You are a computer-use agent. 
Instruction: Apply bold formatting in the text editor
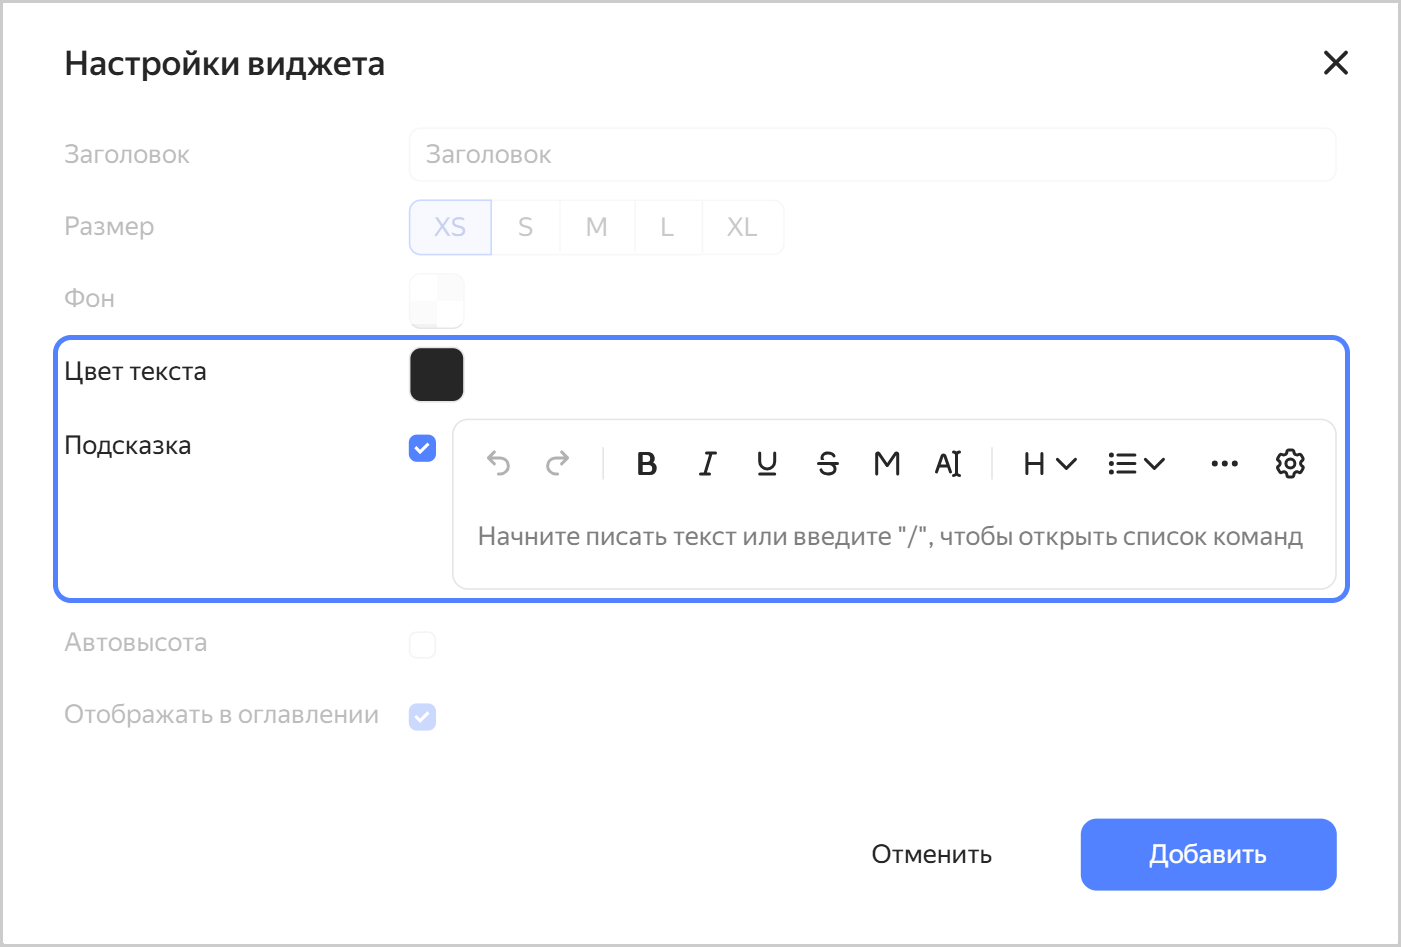[646, 463]
